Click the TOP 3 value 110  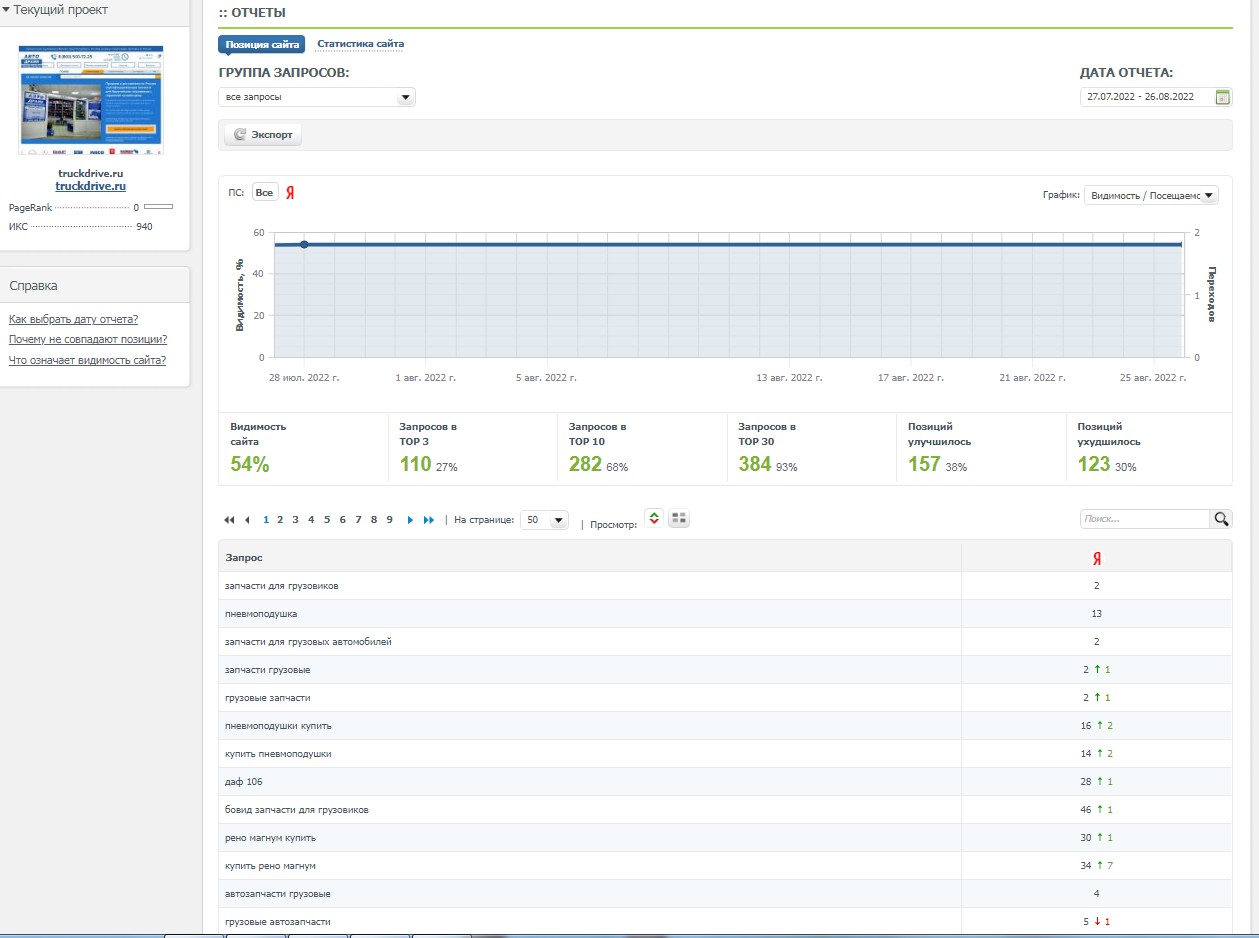click(x=415, y=464)
